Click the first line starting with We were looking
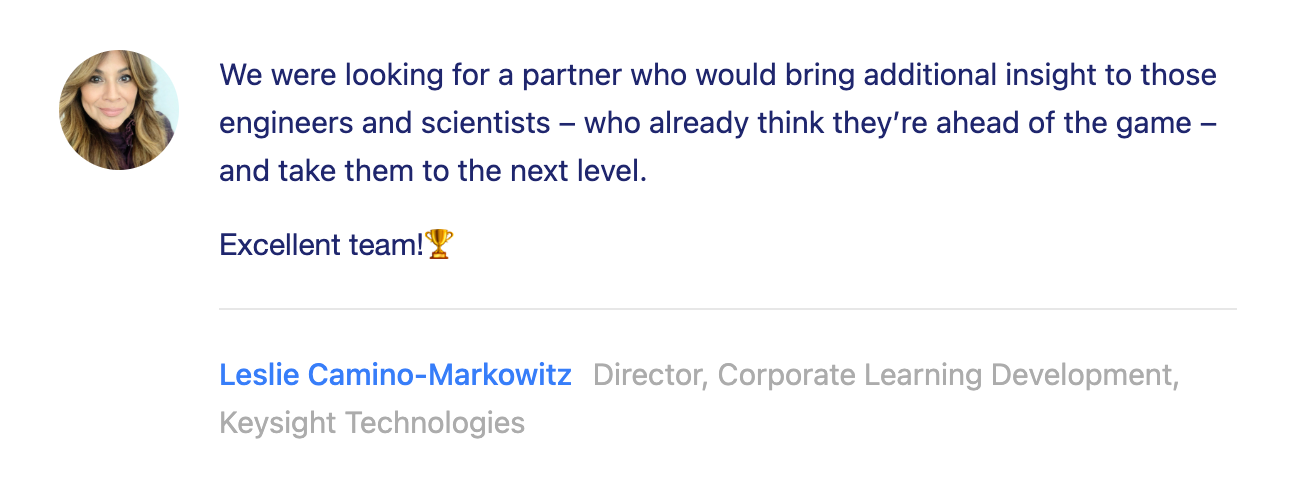The width and height of the screenshot is (1302, 504). coord(718,75)
